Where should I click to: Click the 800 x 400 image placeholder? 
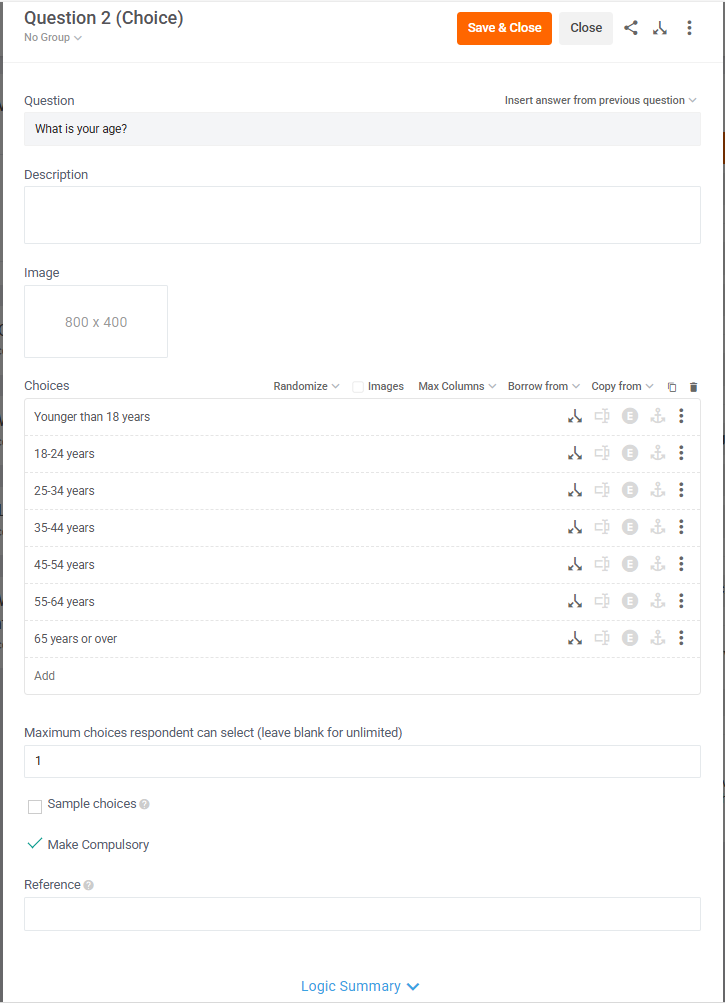[x=96, y=322]
